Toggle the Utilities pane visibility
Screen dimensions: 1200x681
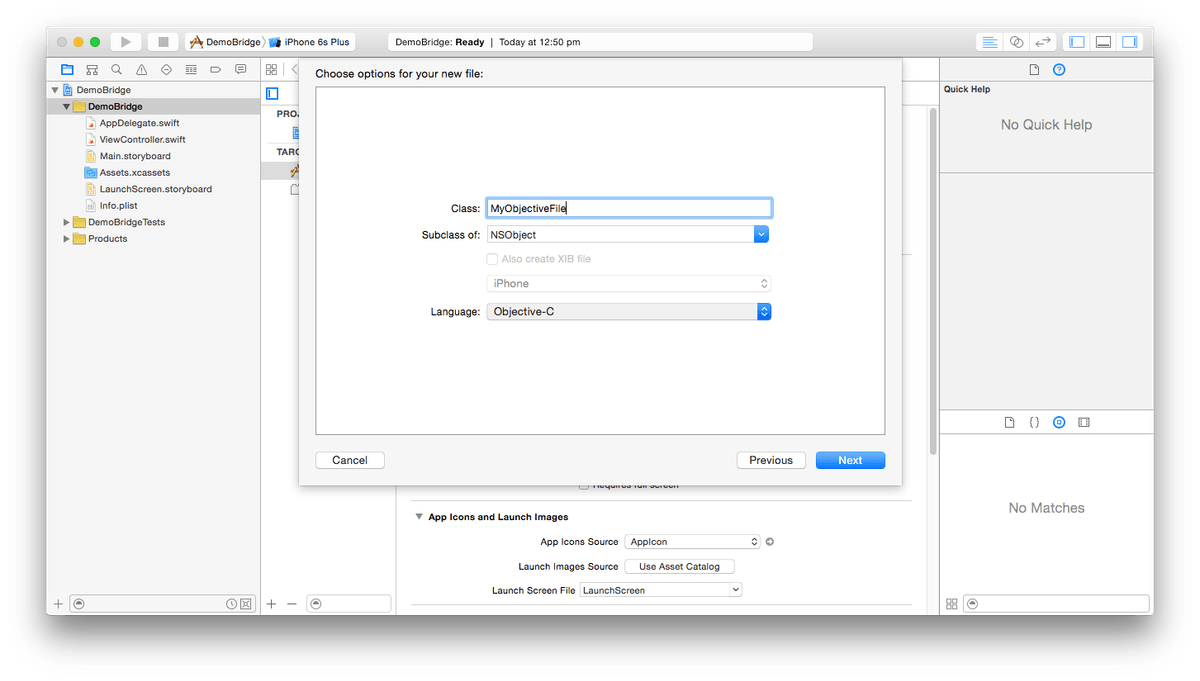(x=1130, y=42)
